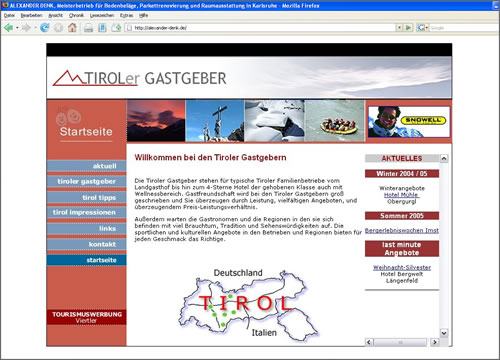The image size is (500, 360).
Task: Reload the page with the refresh icon
Action: (44, 28)
